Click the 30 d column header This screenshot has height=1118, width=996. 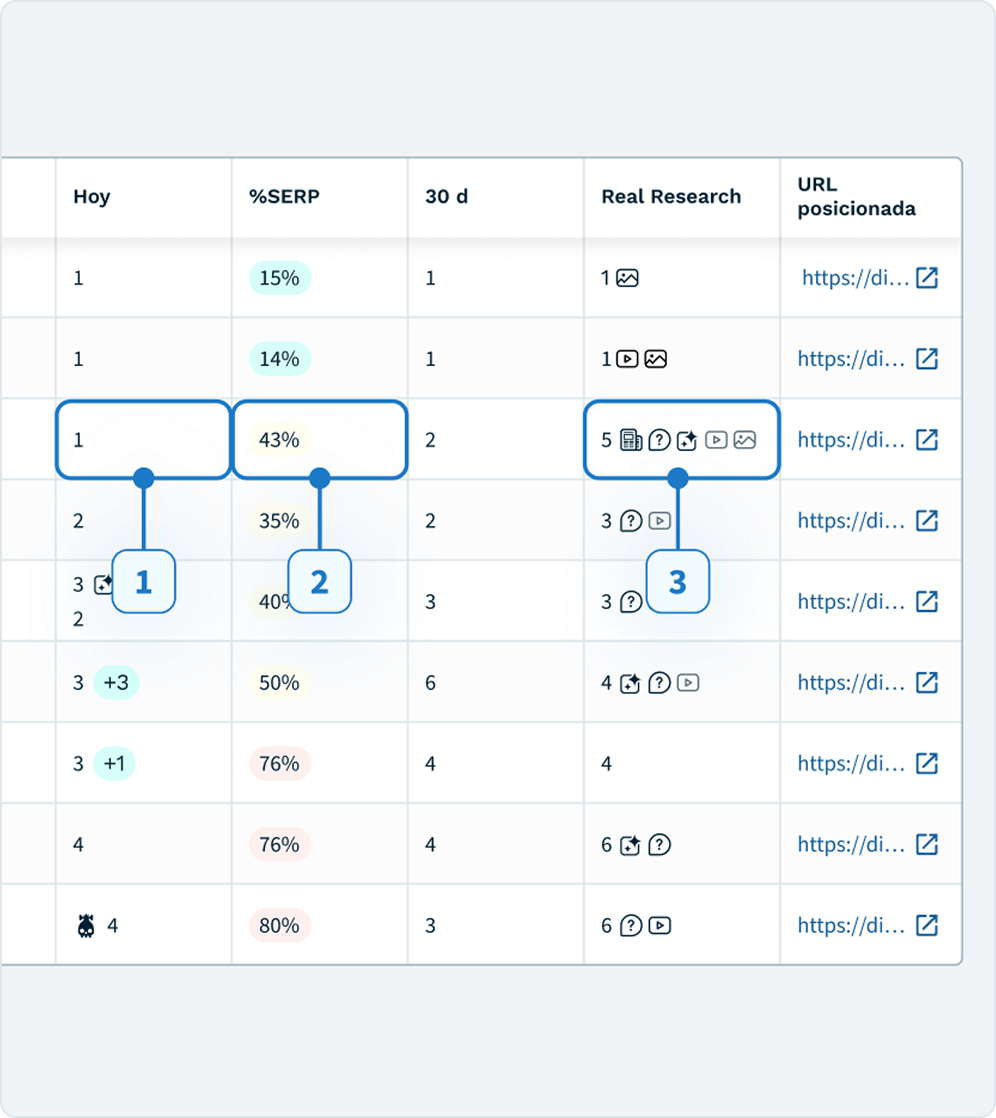point(446,197)
